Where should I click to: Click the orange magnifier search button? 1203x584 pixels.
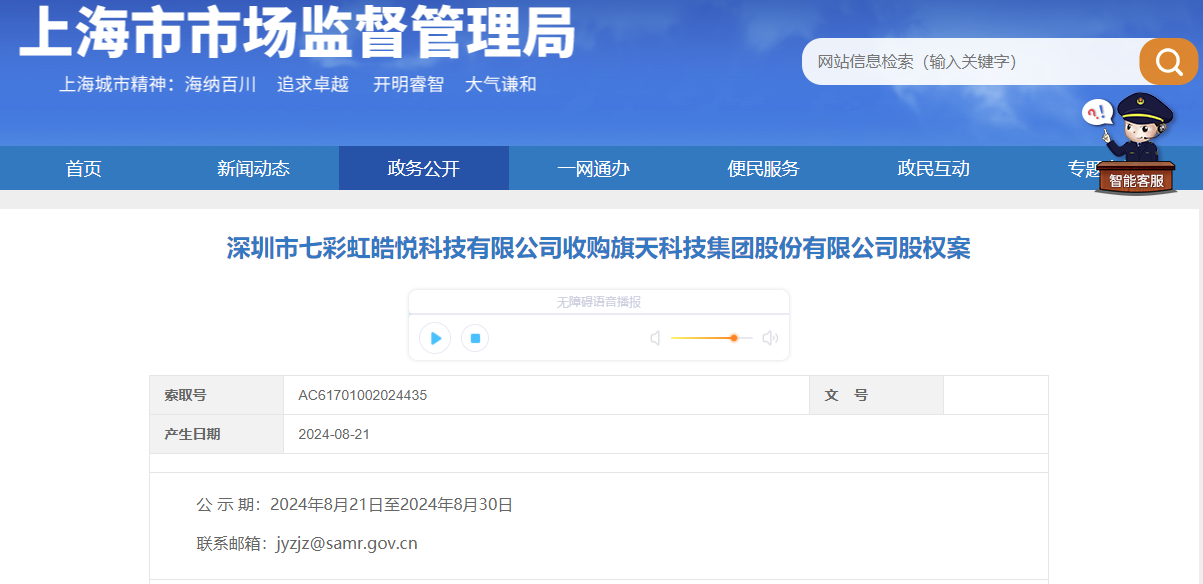[x=1168, y=62]
